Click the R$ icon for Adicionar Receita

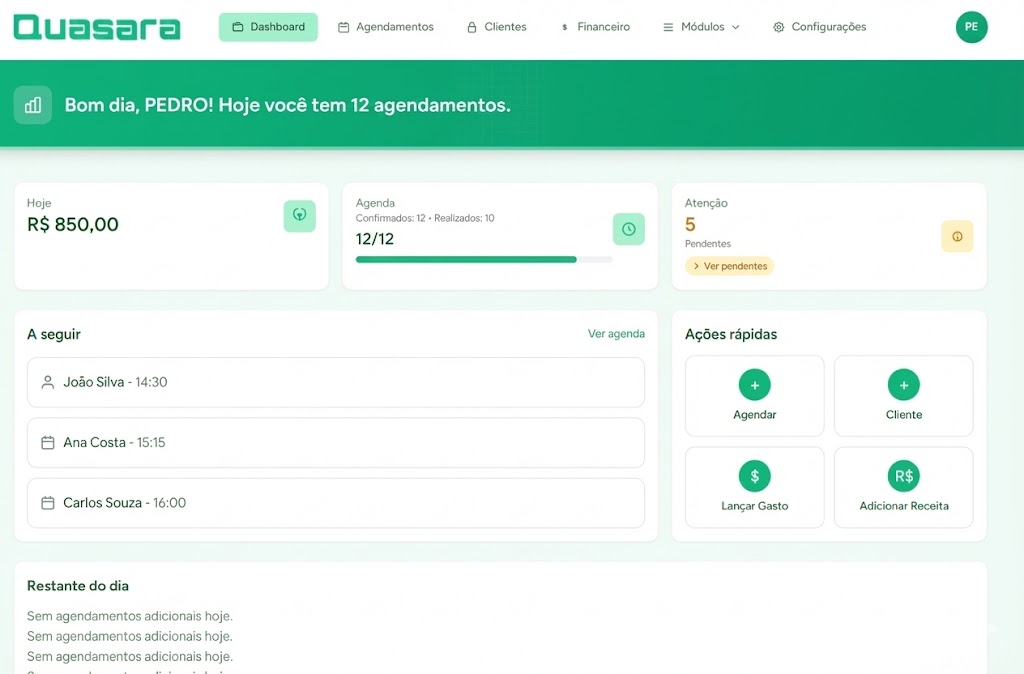[x=903, y=475]
